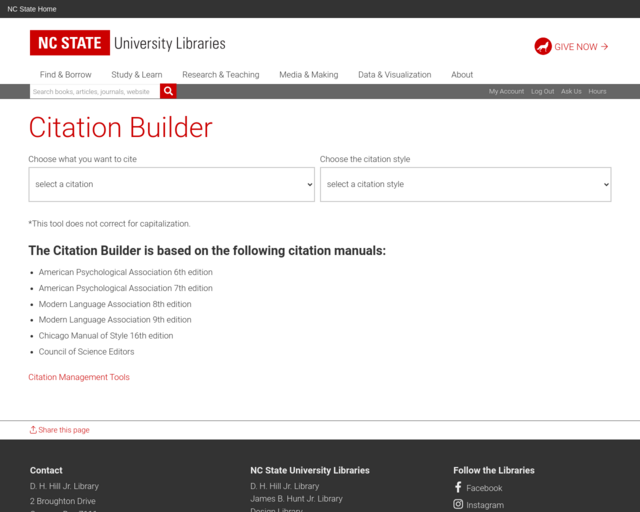The image size is (640, 512).
Task: Click the NC State Home link
Action: click(x=32, y=9)
